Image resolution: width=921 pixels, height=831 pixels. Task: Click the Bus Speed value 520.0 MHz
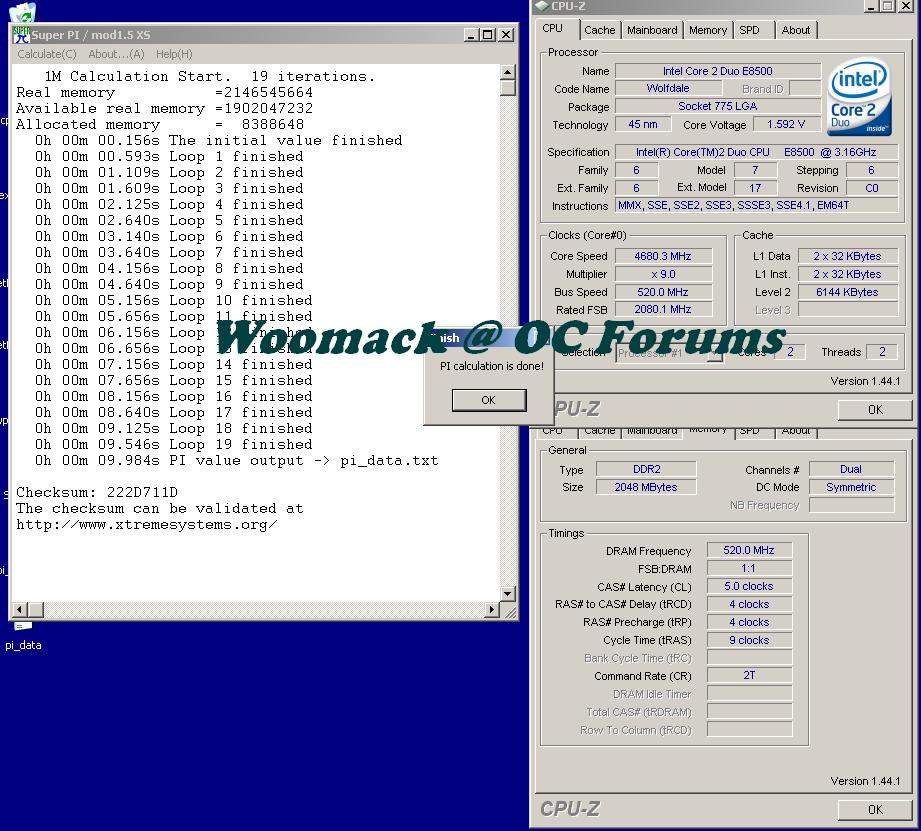point(663,292)
